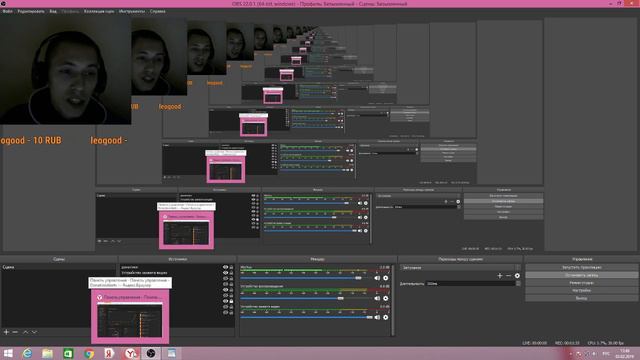640x360 pixels.
Task: Open the Коллекция сцен menu
Action: pos(99,11)
